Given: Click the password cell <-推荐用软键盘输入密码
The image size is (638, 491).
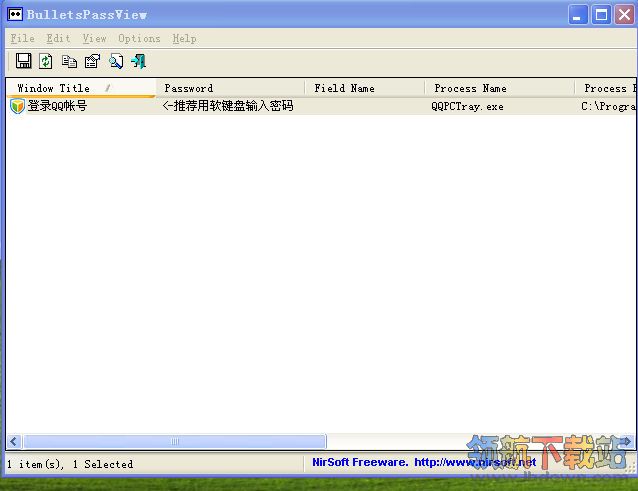Looking at the screenshot, I should click(x=227, y=106).
